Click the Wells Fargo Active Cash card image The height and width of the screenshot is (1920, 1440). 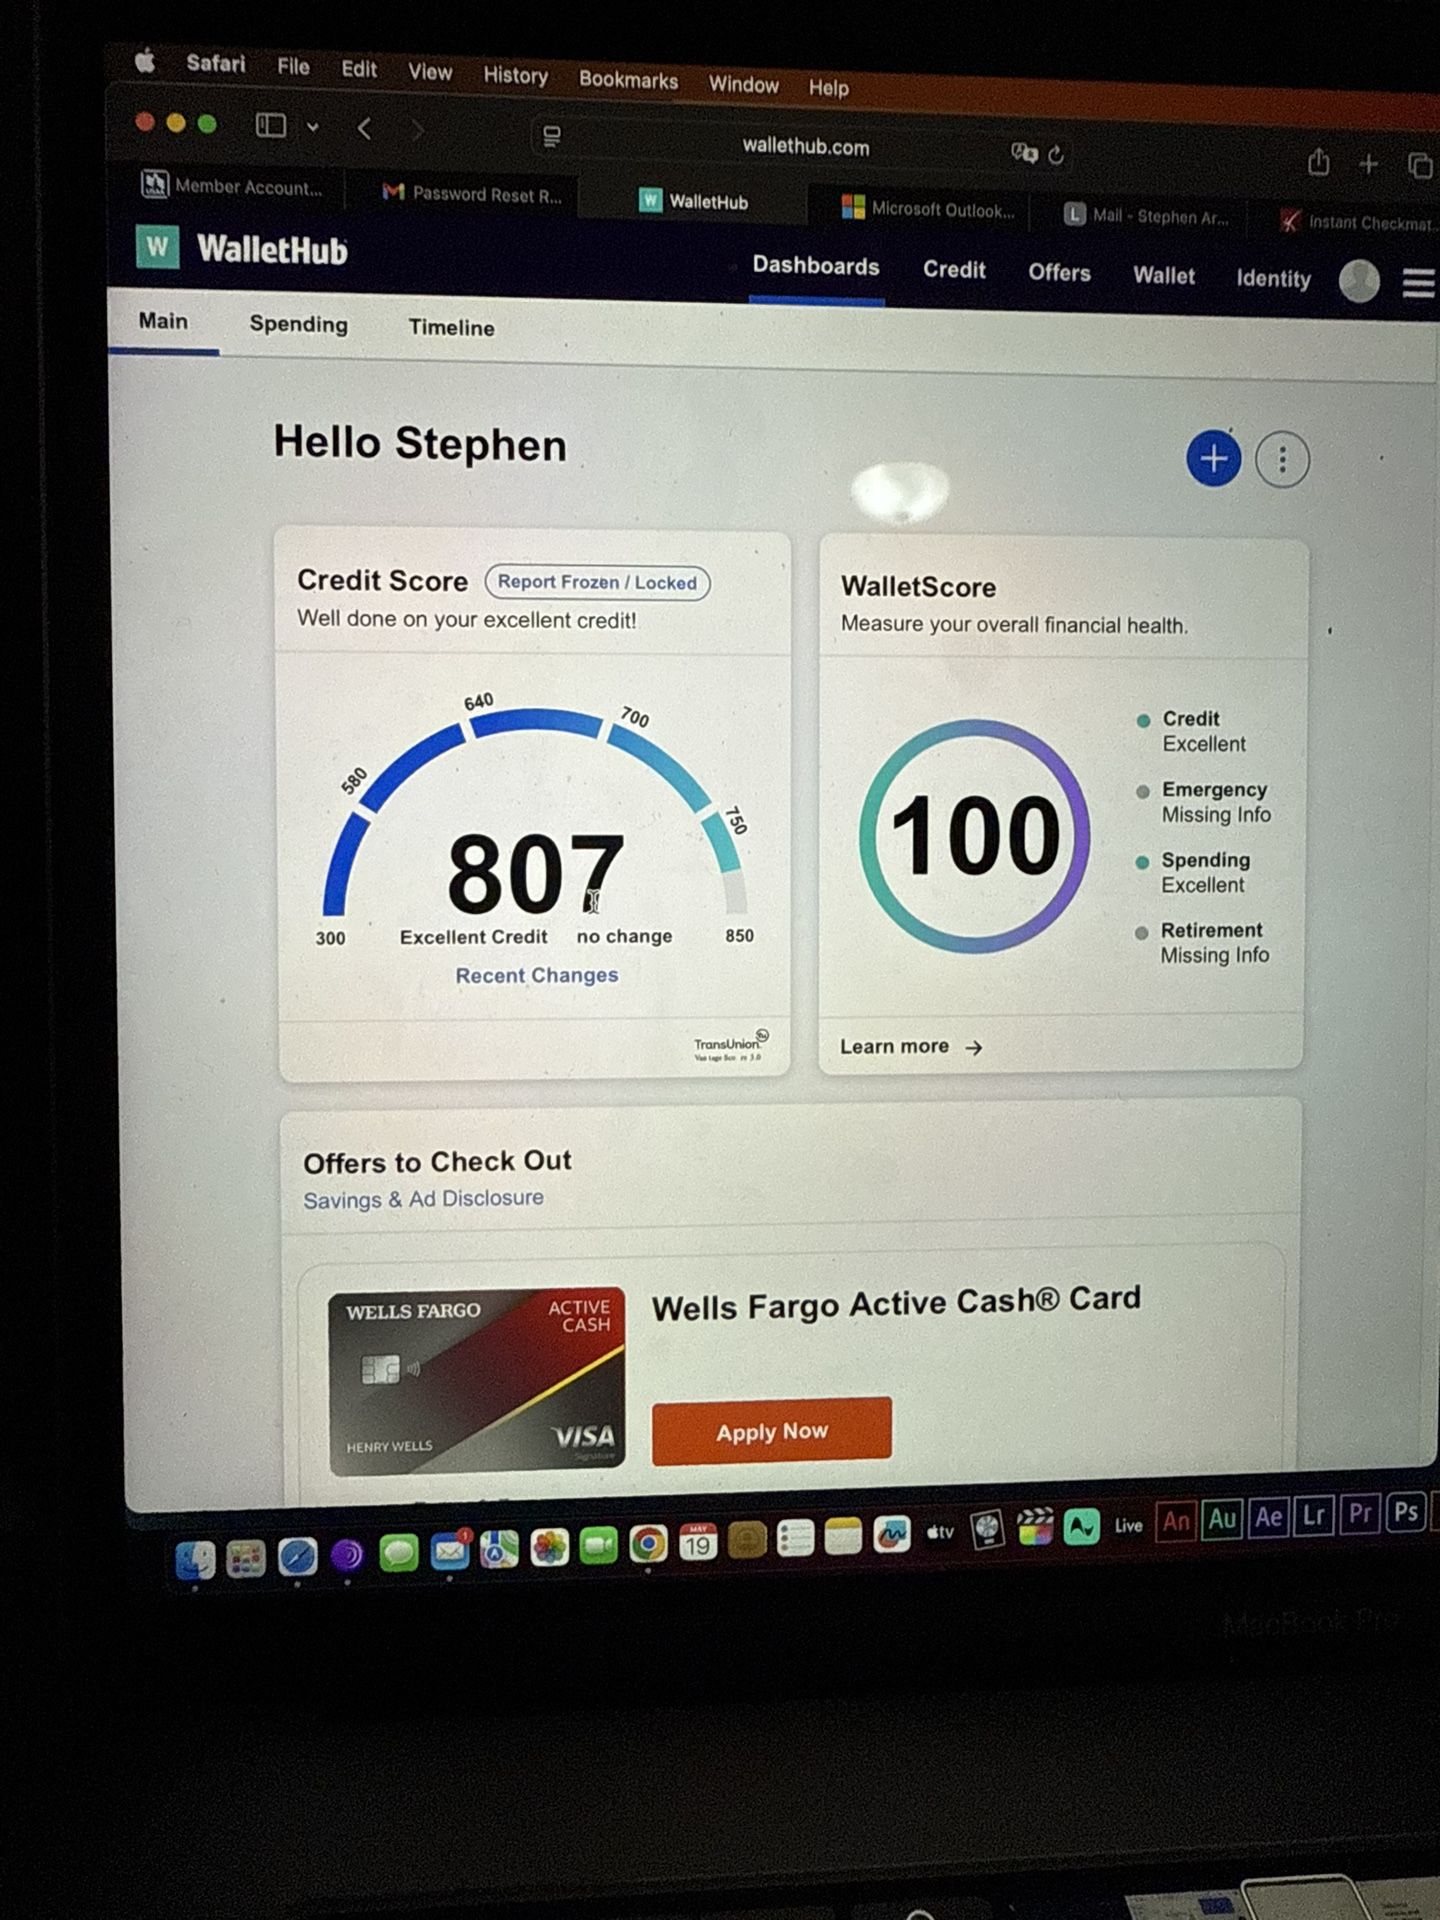pyautogui.click(x=477, y=1381)
